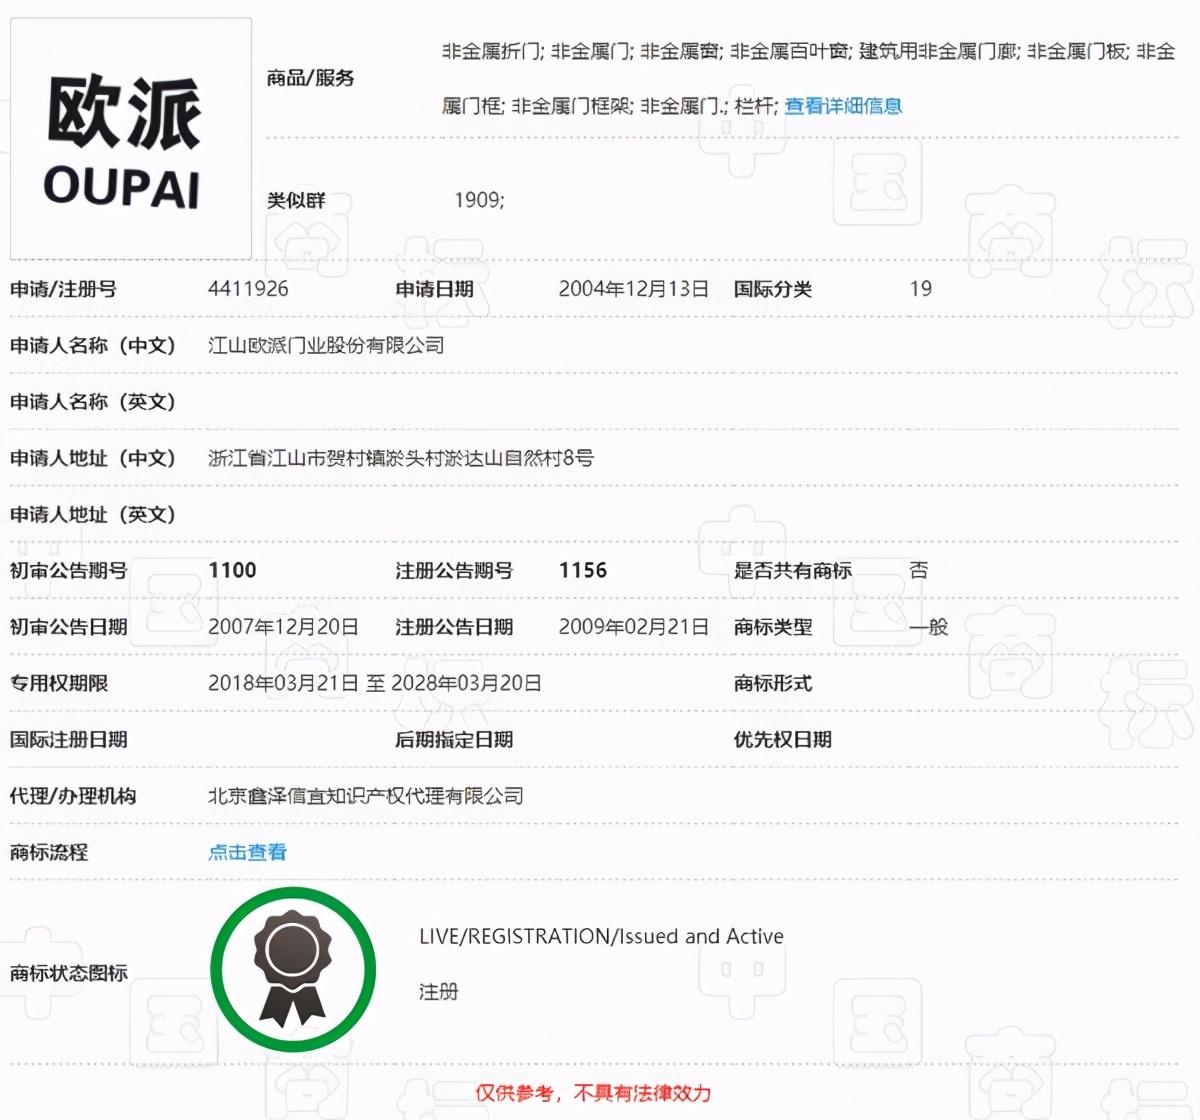Click the 注册公告日期 label

(454, 627)
